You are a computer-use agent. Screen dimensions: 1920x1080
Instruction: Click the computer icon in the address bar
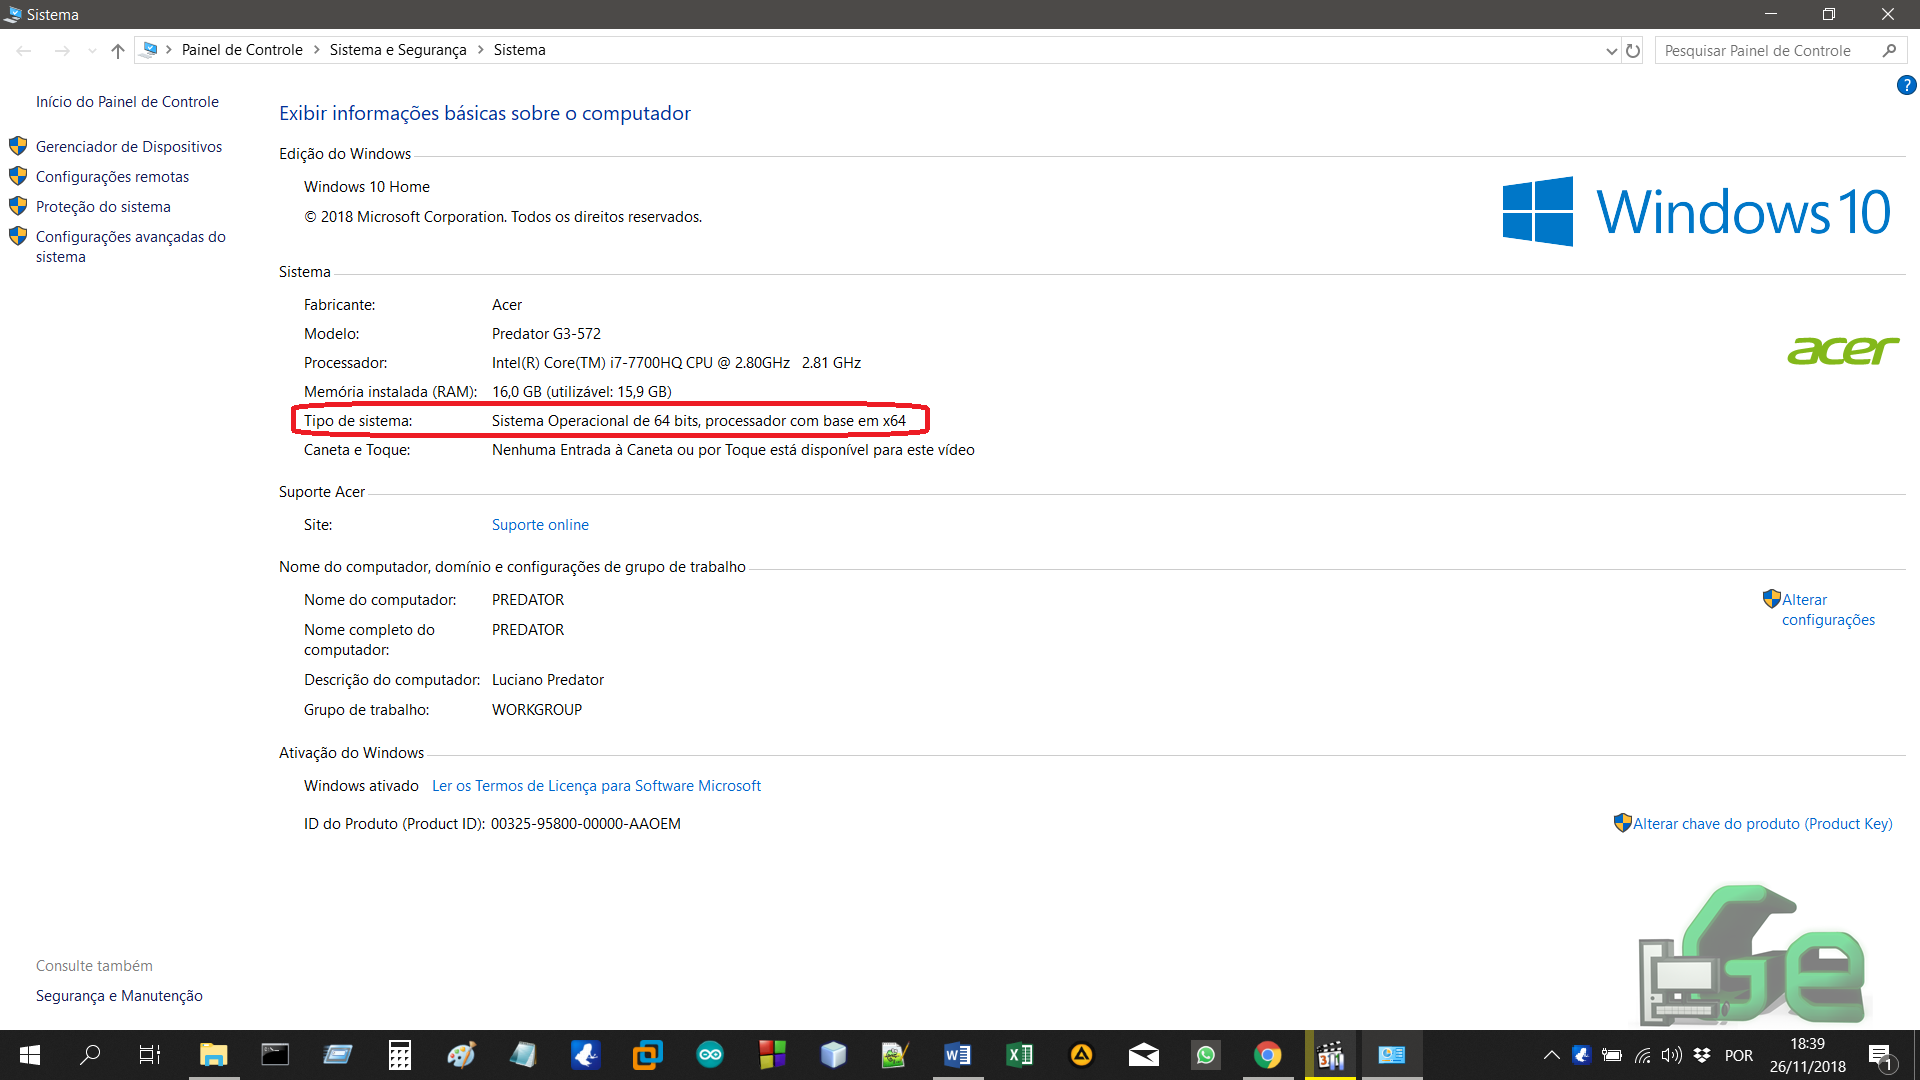[x=150, y=49]
